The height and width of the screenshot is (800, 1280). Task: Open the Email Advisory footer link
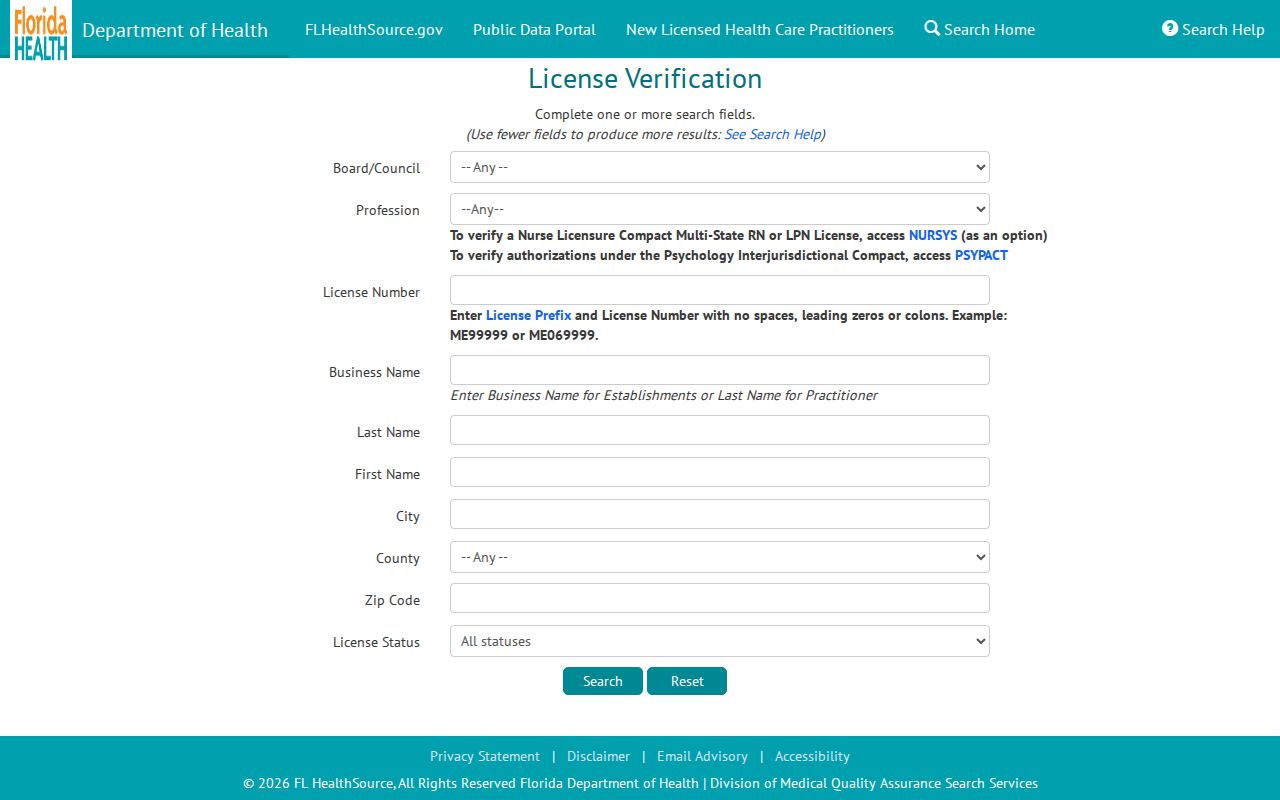tap(702, 756)
